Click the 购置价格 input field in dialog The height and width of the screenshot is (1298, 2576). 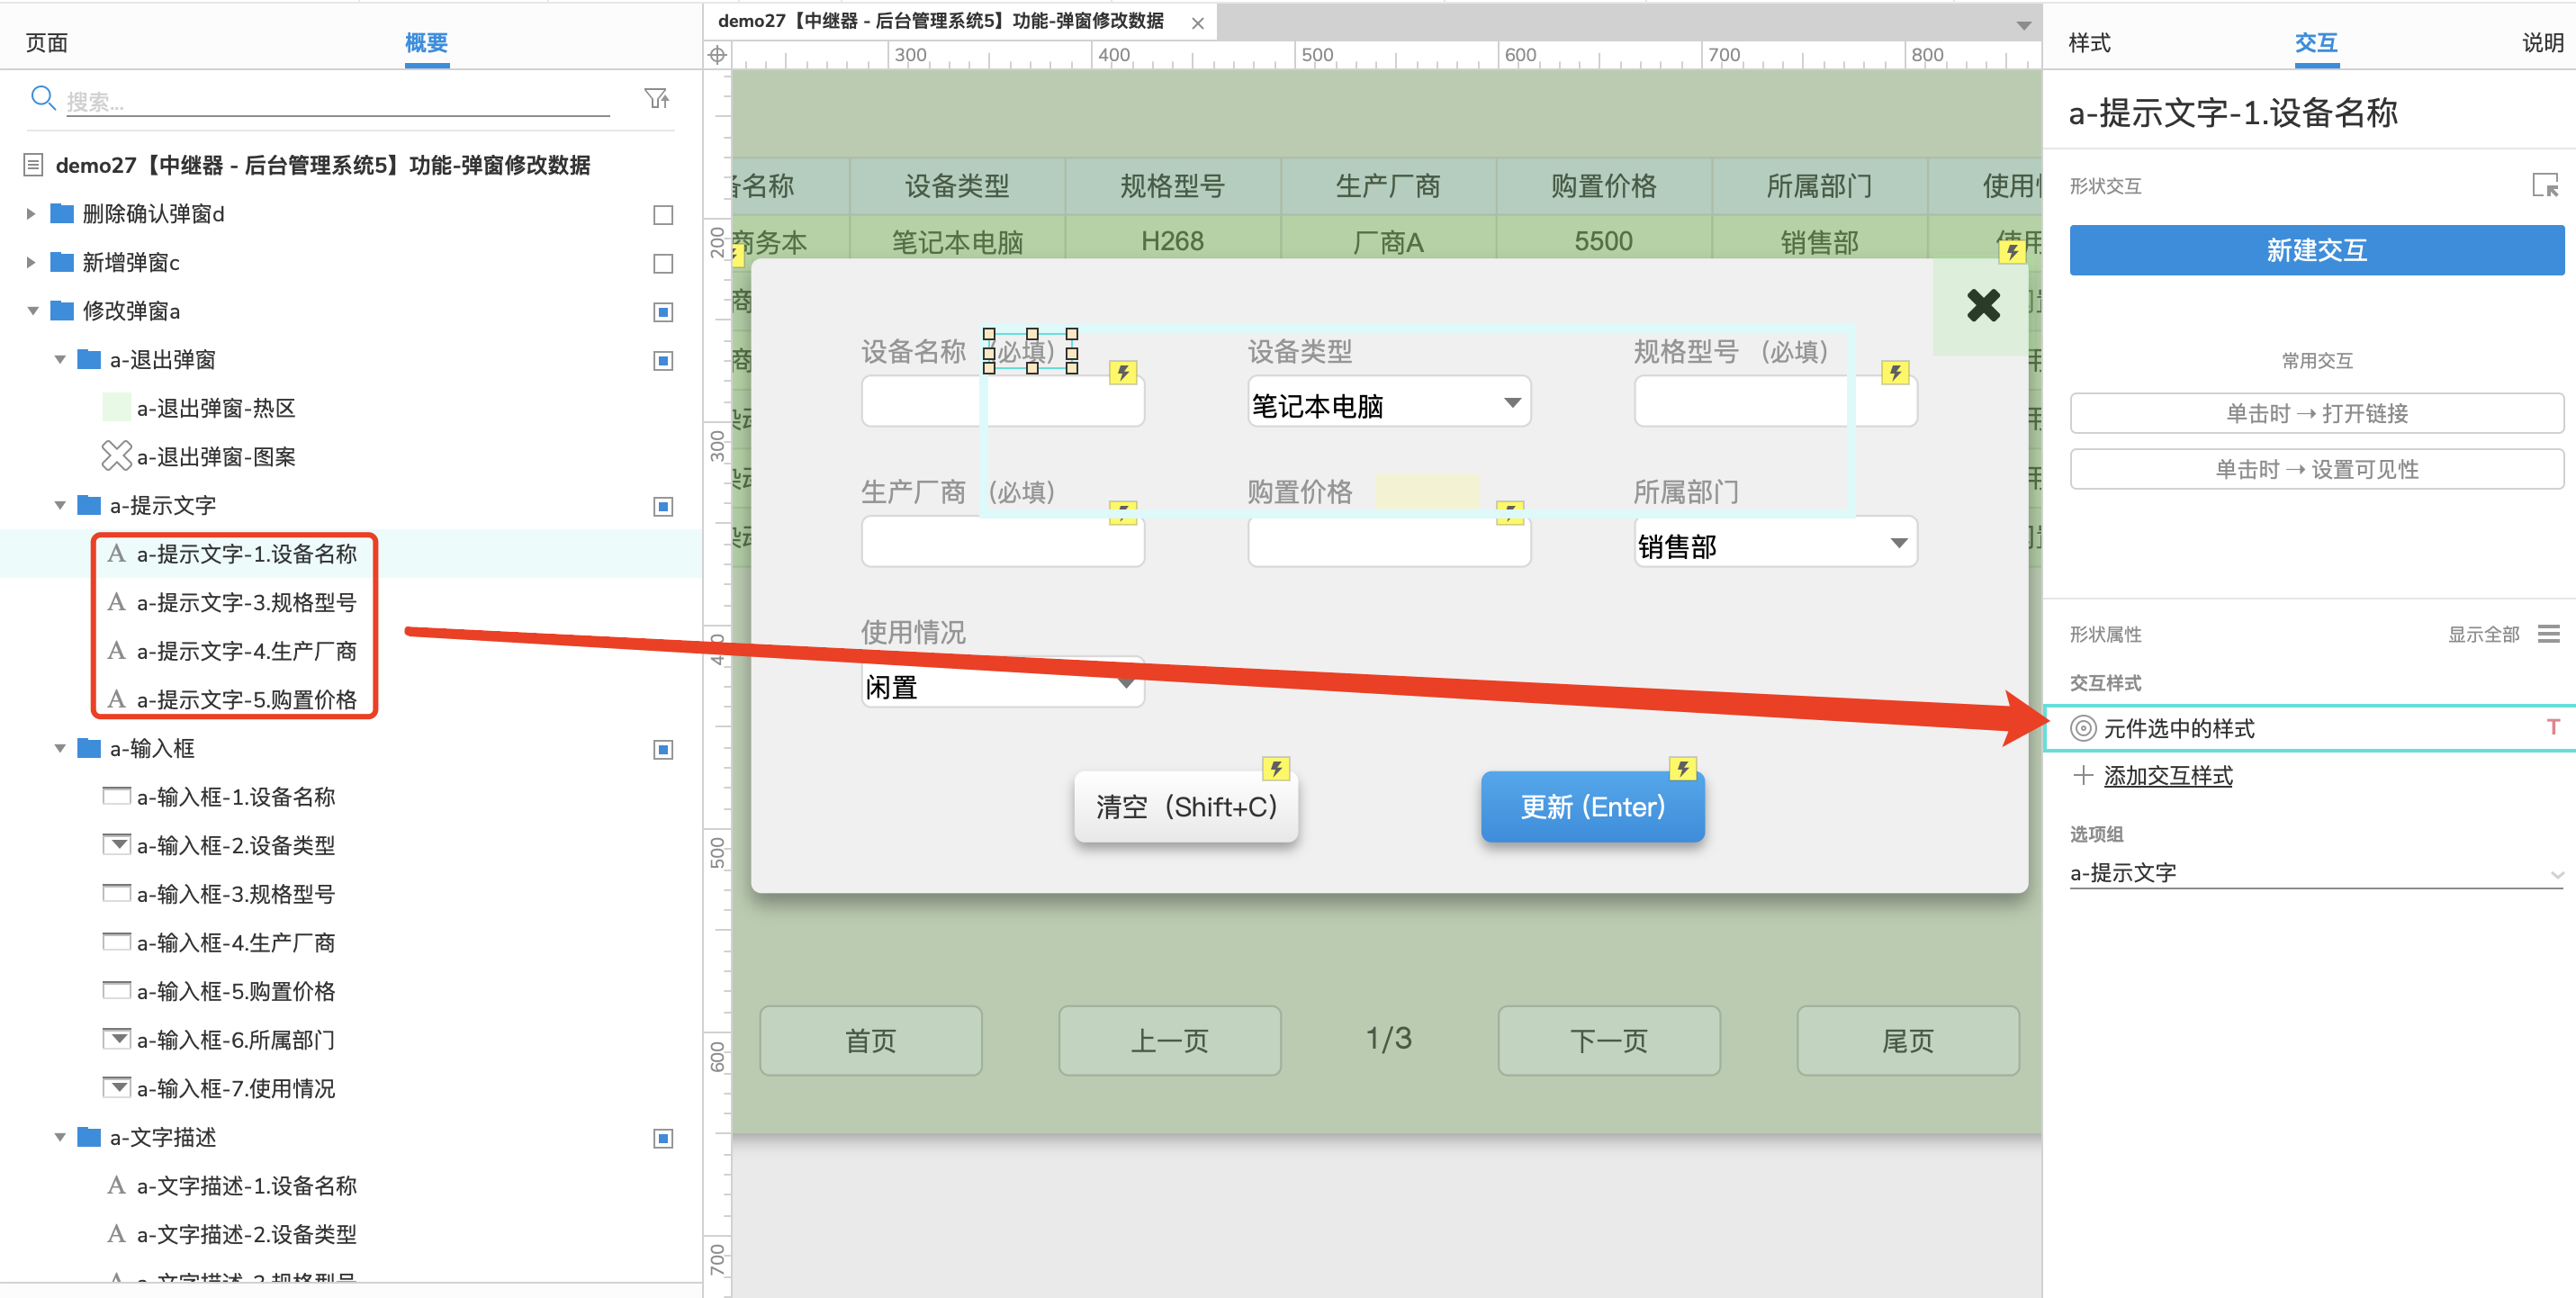tap(1389, 543)
